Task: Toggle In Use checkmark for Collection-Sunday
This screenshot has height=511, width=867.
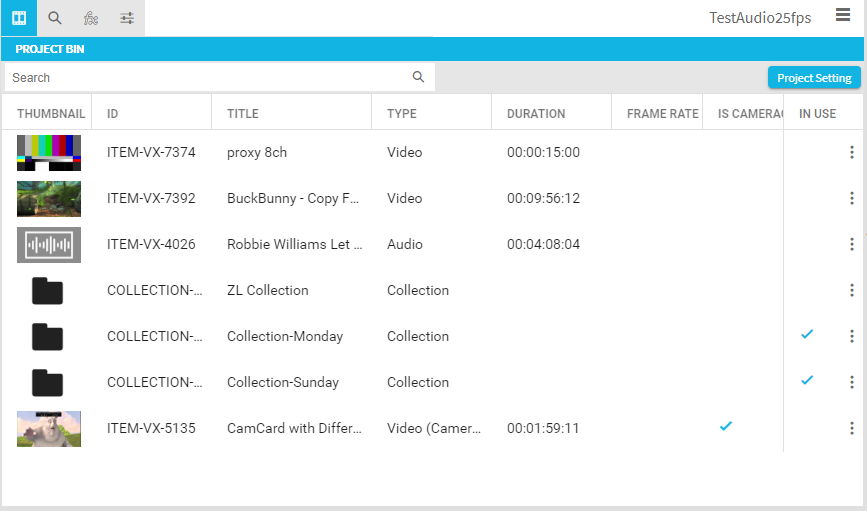Action: [x=807, y=380]
